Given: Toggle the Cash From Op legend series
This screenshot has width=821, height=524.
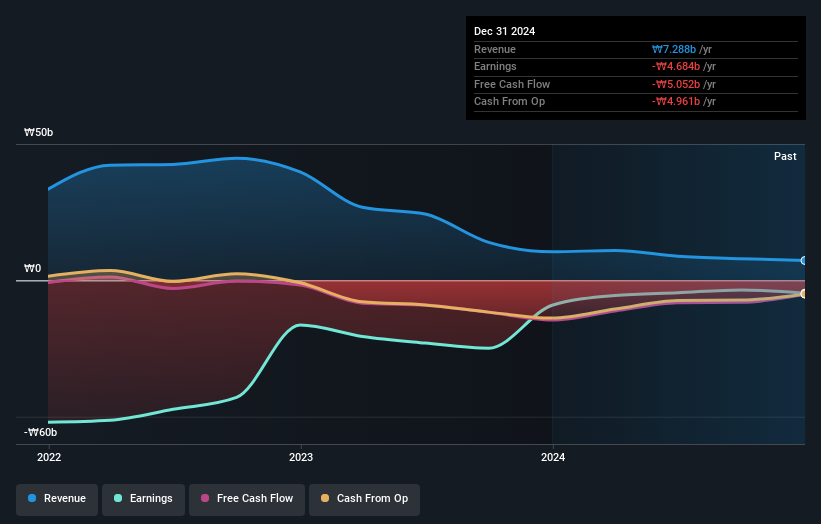Looking at the screenshot, I should (x=364, y=499).
